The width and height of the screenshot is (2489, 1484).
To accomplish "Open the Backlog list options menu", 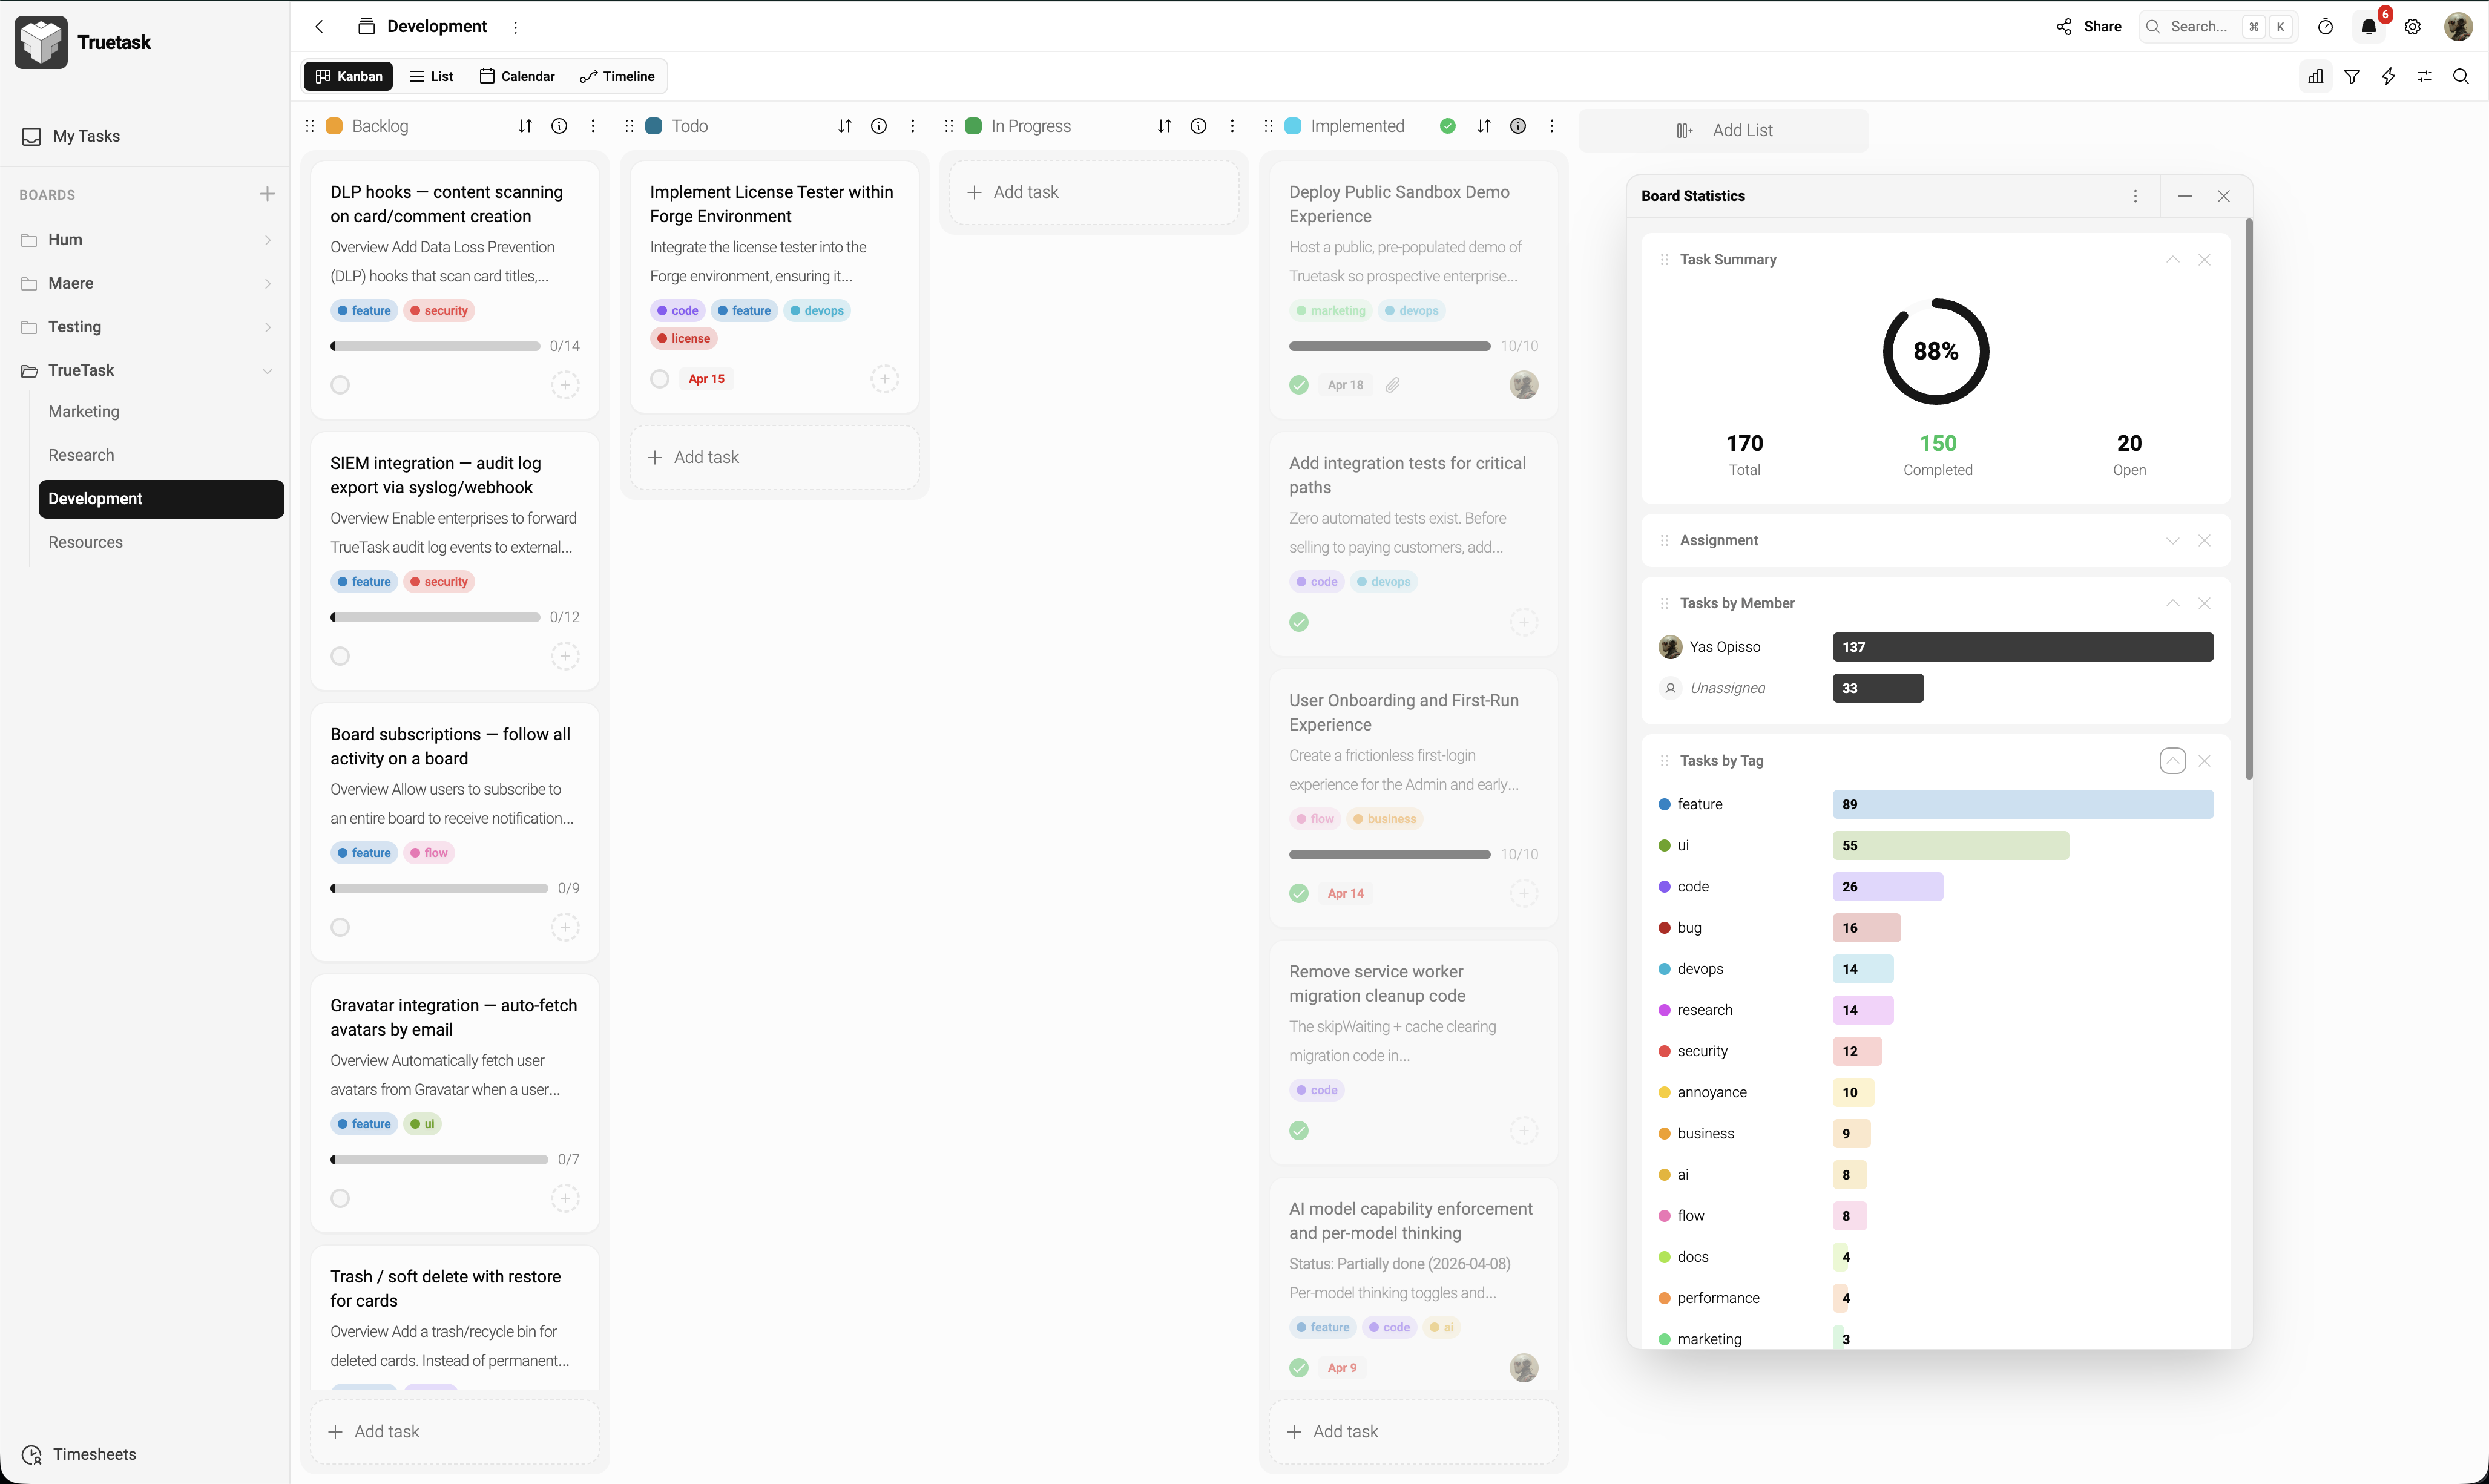I will coord(593,126).
